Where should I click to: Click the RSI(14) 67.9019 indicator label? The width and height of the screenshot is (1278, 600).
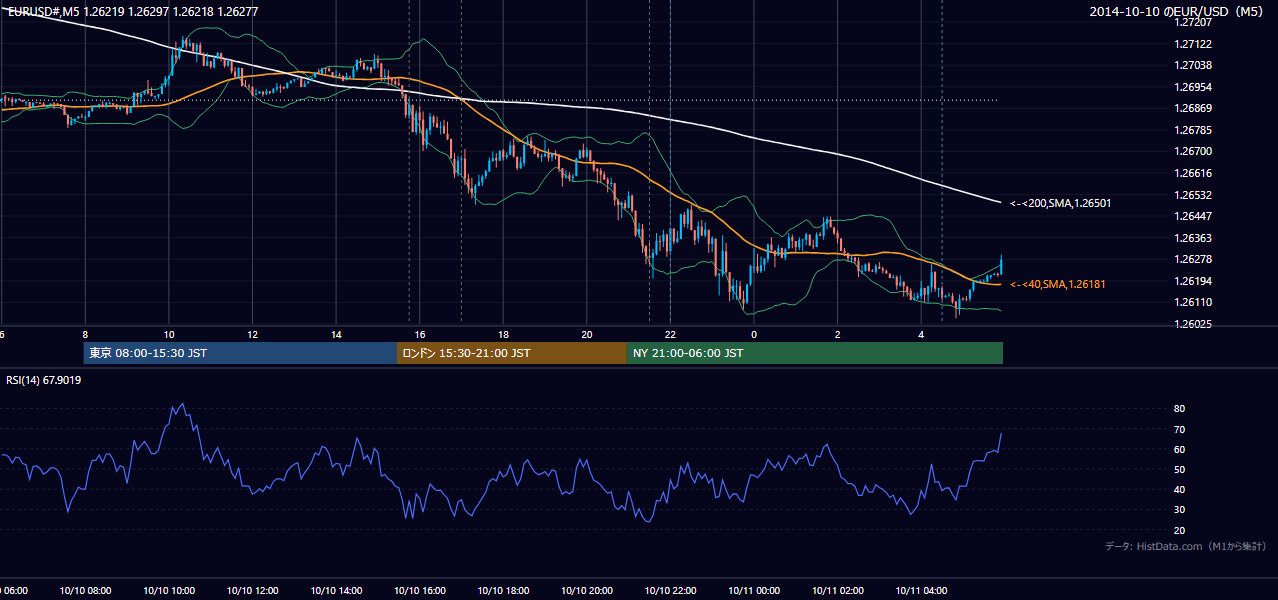pos(44,380)
